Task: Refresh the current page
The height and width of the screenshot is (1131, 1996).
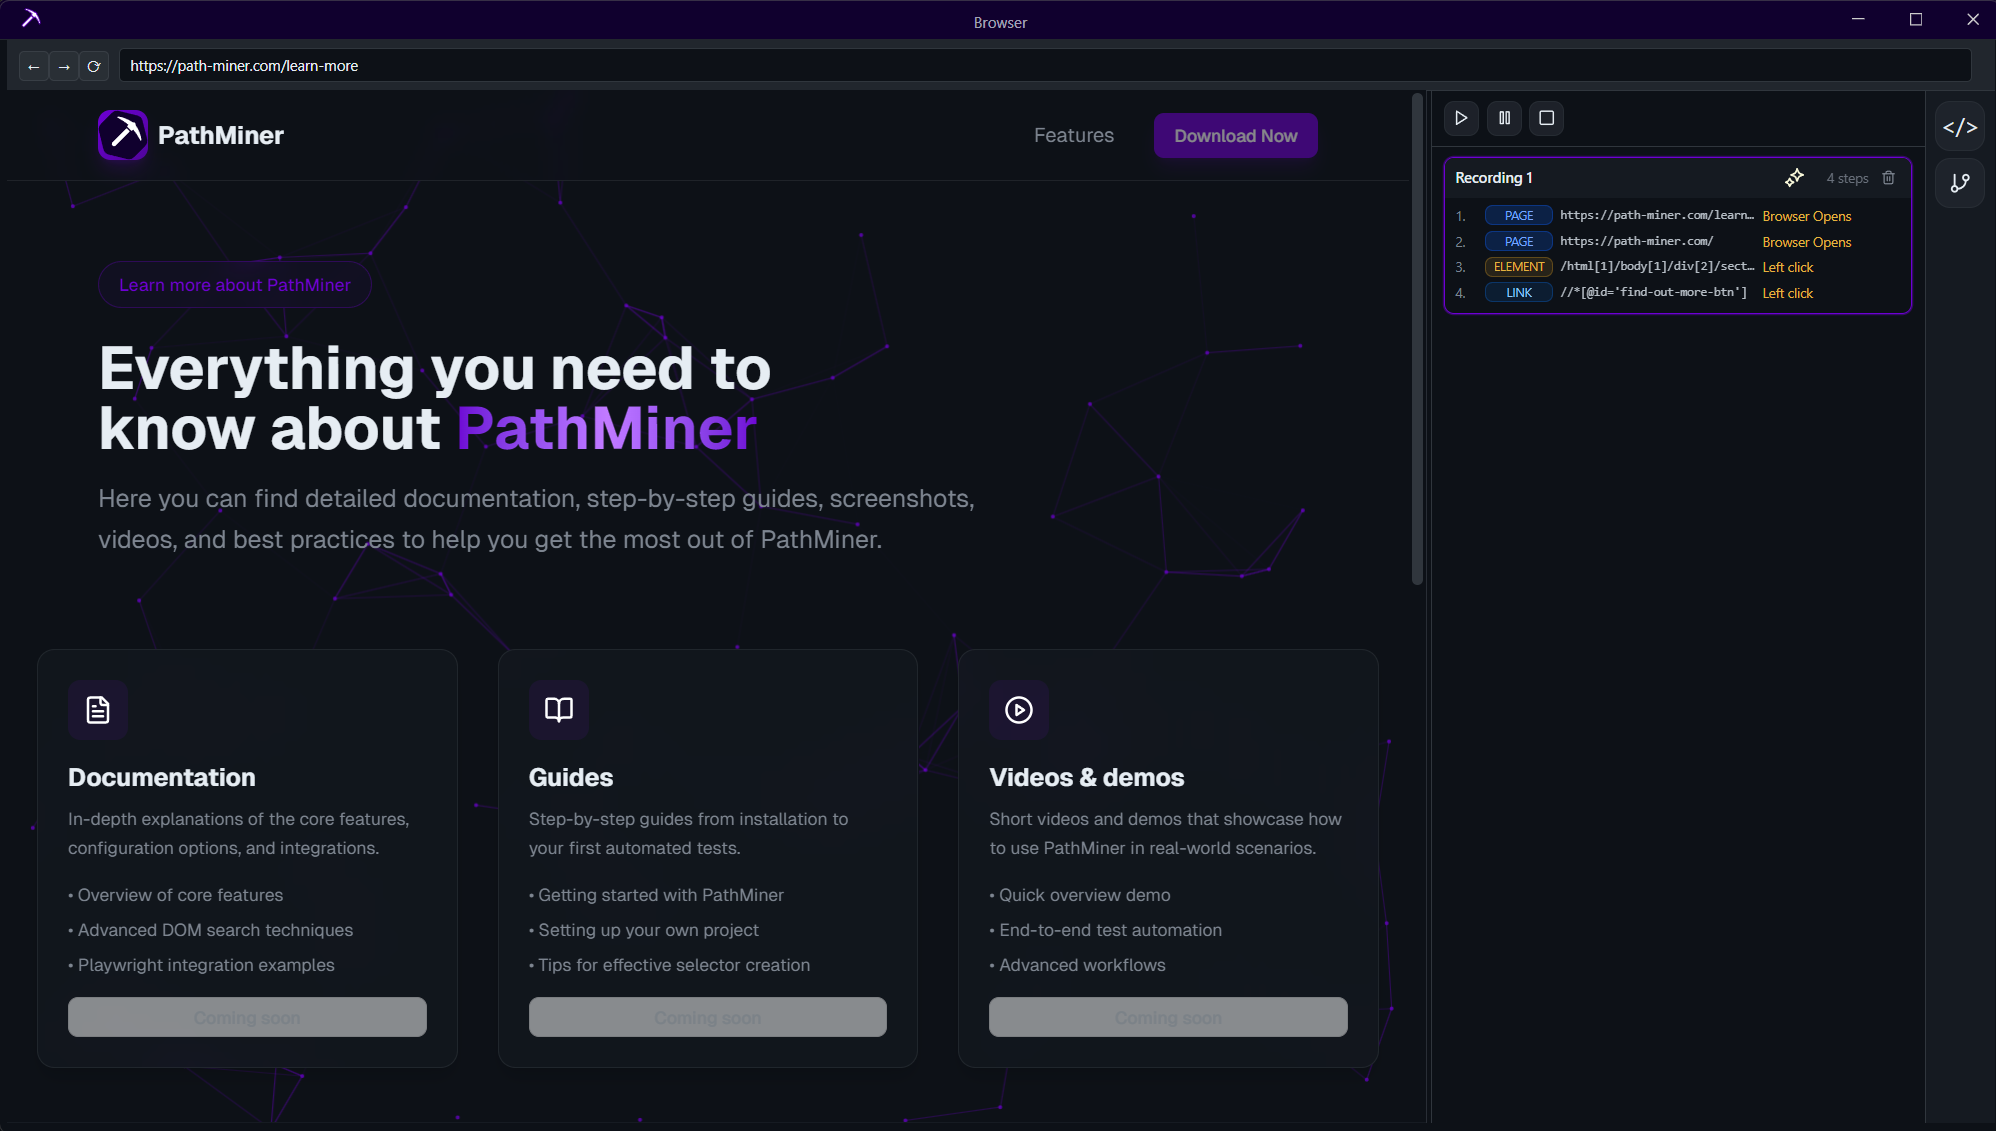Action: (94, 65)
